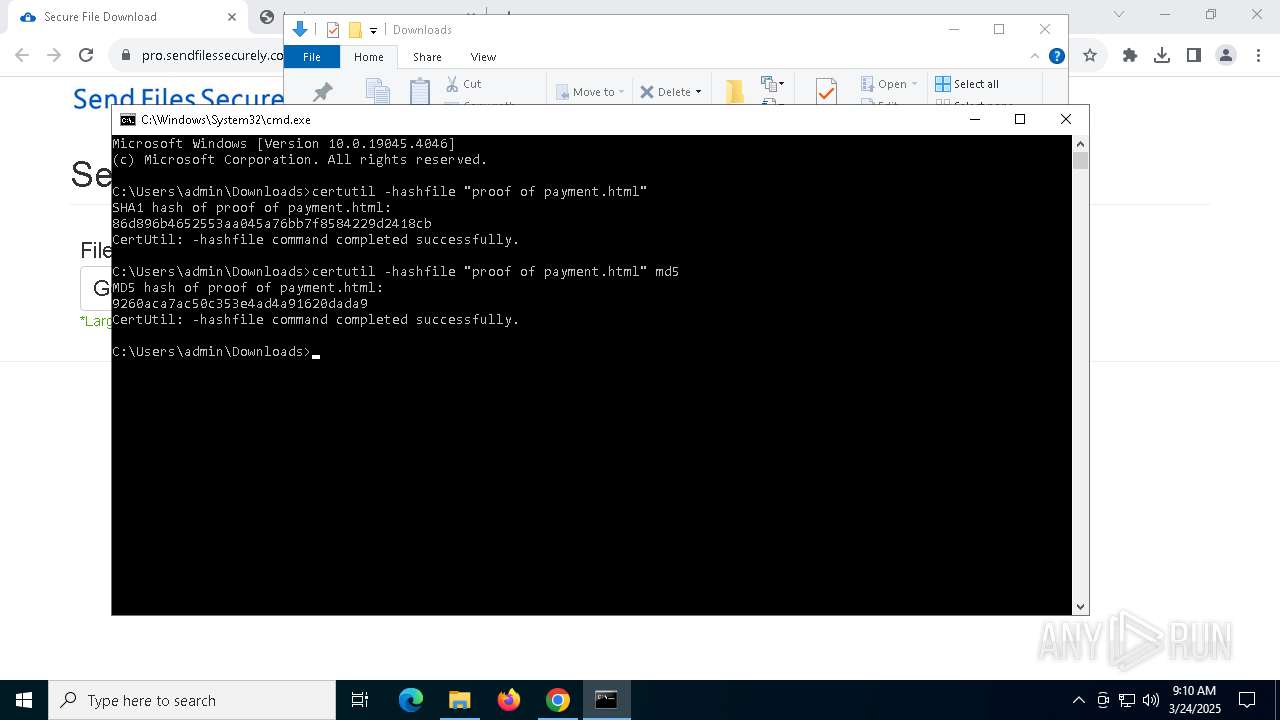1280x720 pixels.
Task: Click the SHA1 hash value line in cmd
Action: coord(272,224)
